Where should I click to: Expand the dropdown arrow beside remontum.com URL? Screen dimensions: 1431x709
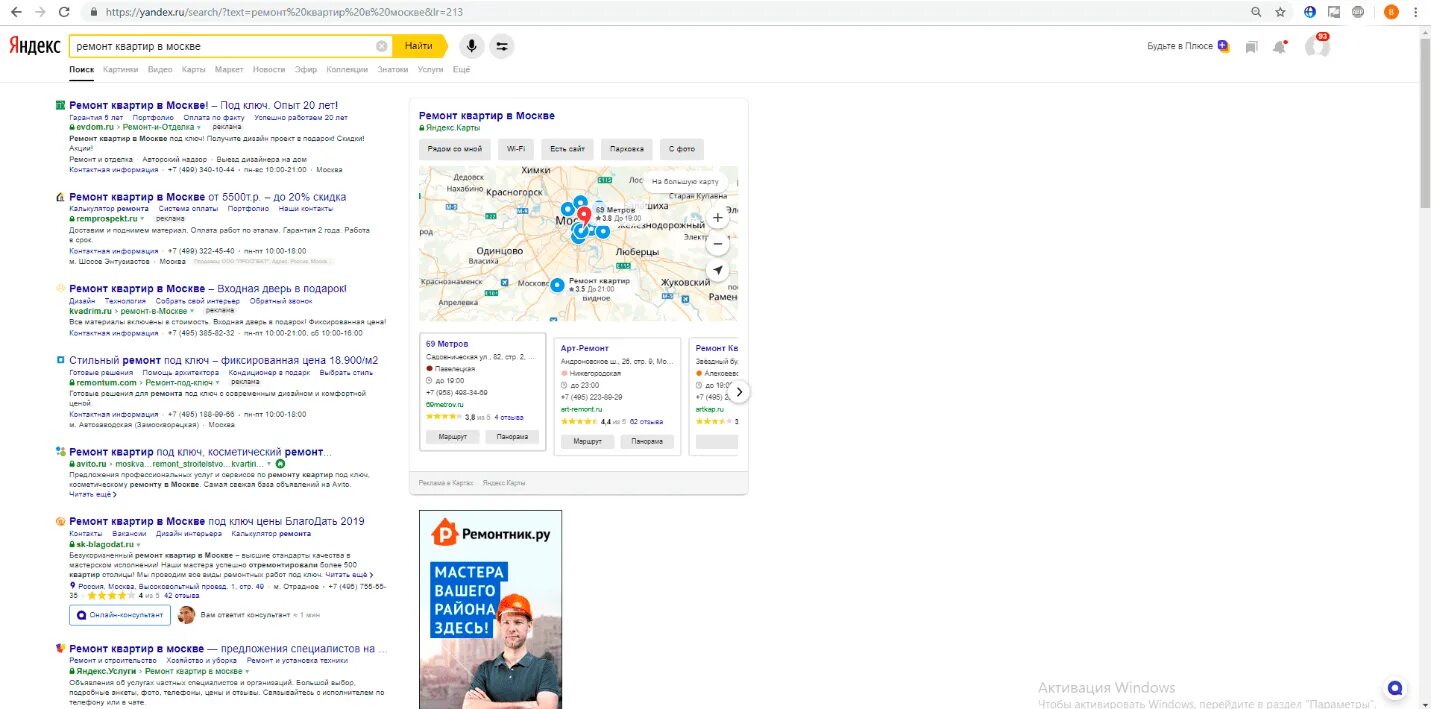218,383
